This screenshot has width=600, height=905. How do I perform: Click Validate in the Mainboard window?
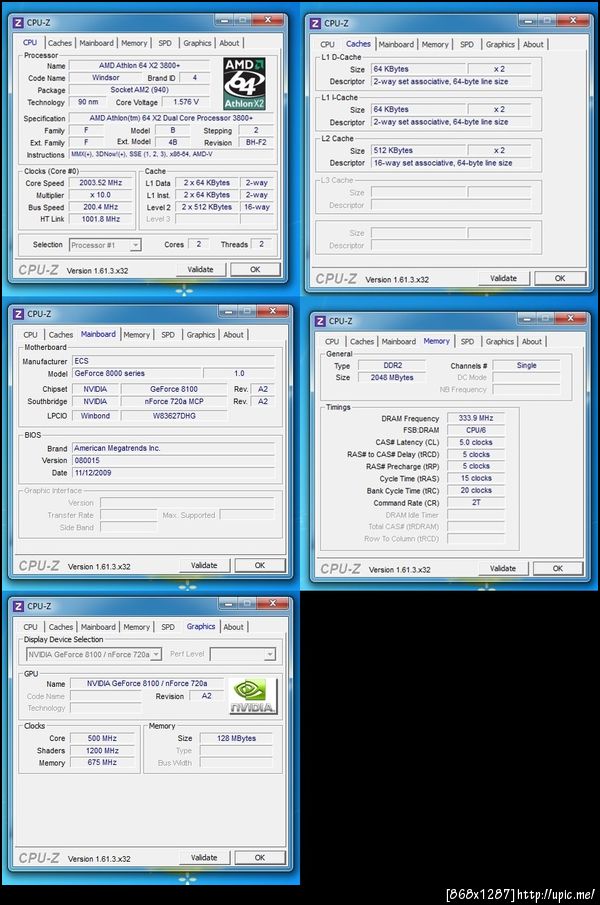[204, 566]
